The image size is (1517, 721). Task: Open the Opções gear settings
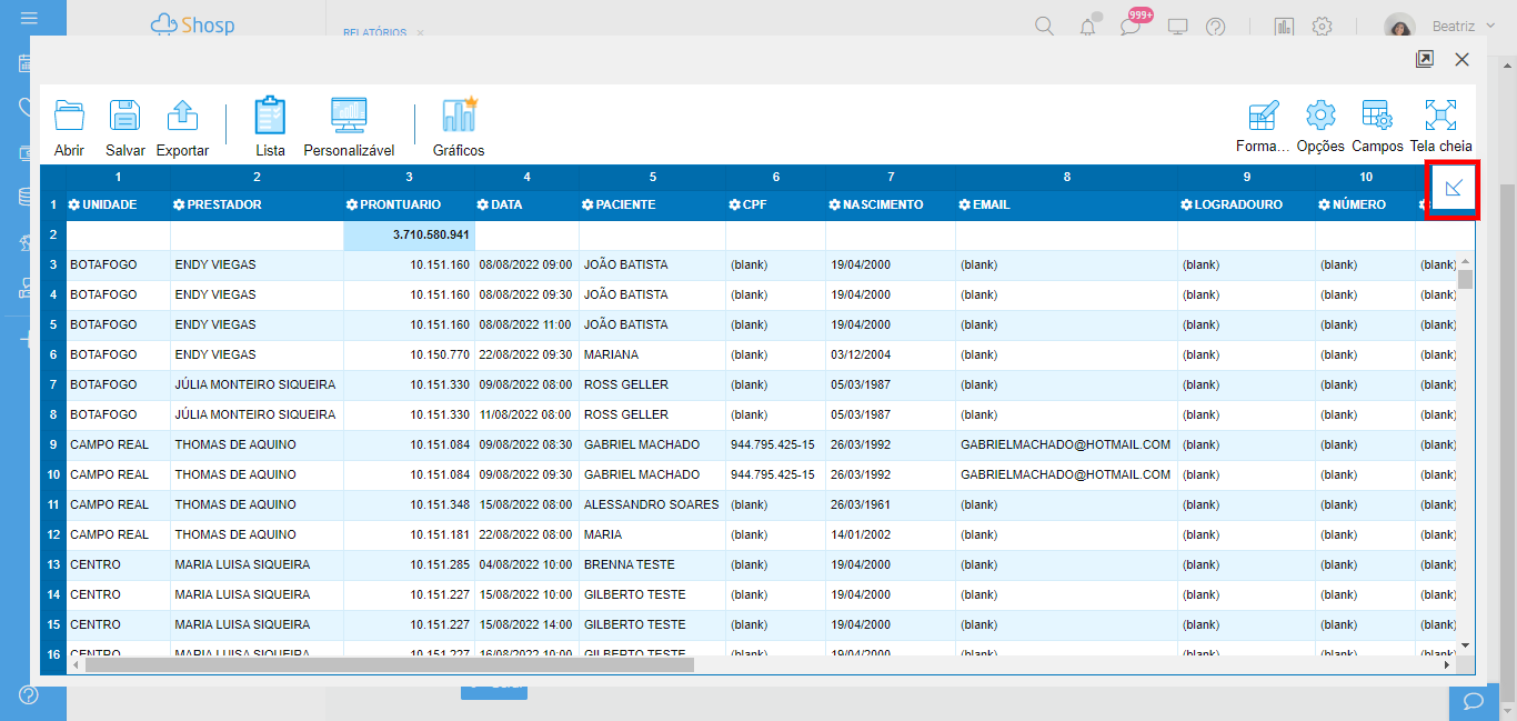1321,126
